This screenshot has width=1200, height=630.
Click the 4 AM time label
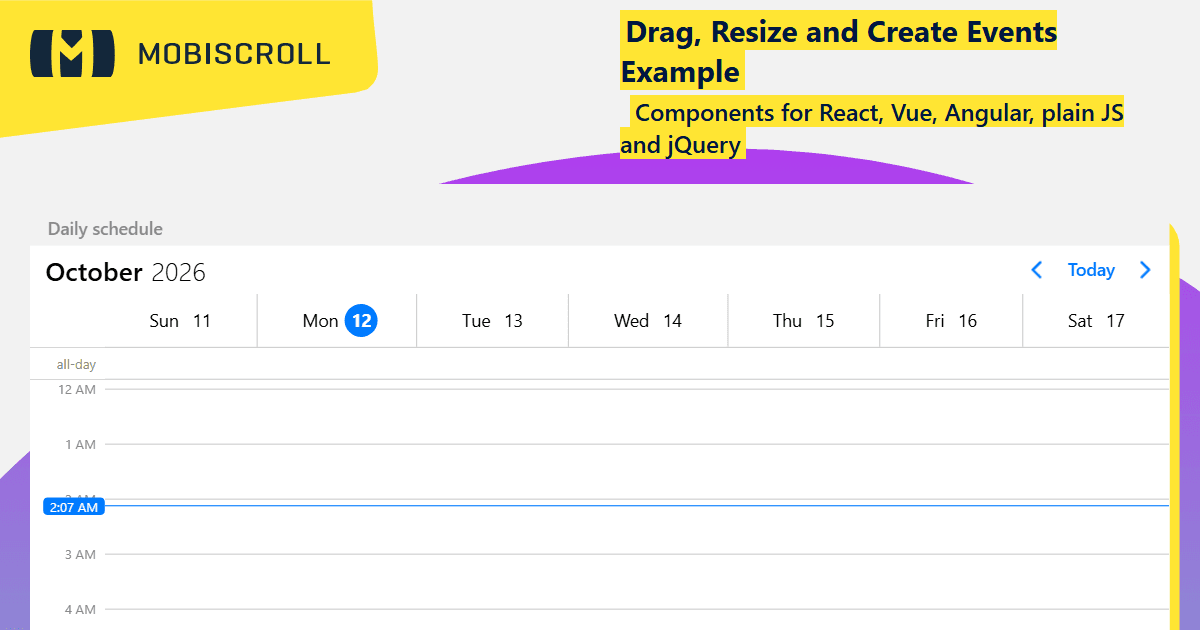click(80, 609)
